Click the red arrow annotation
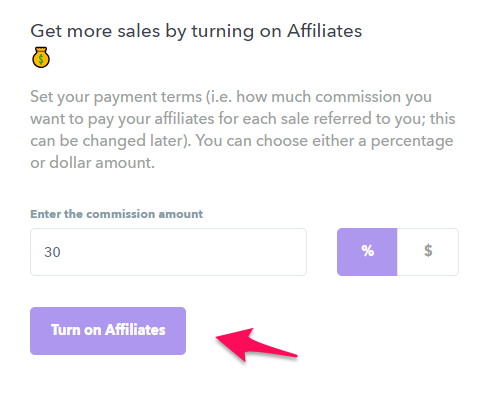The image size is (484, 396). point(256,345)
